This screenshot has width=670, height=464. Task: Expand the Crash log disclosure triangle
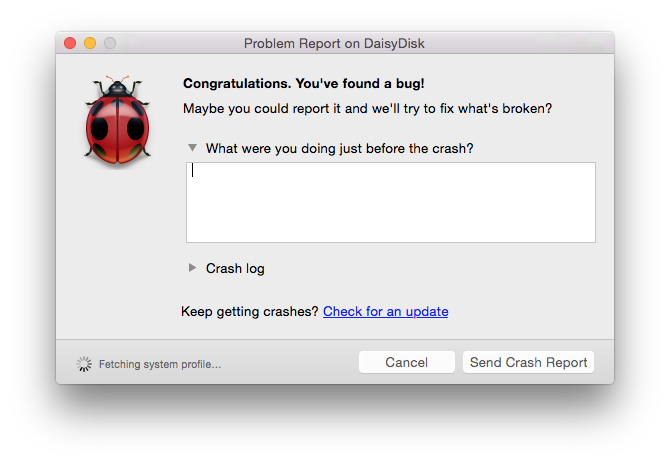click(192, 268)
